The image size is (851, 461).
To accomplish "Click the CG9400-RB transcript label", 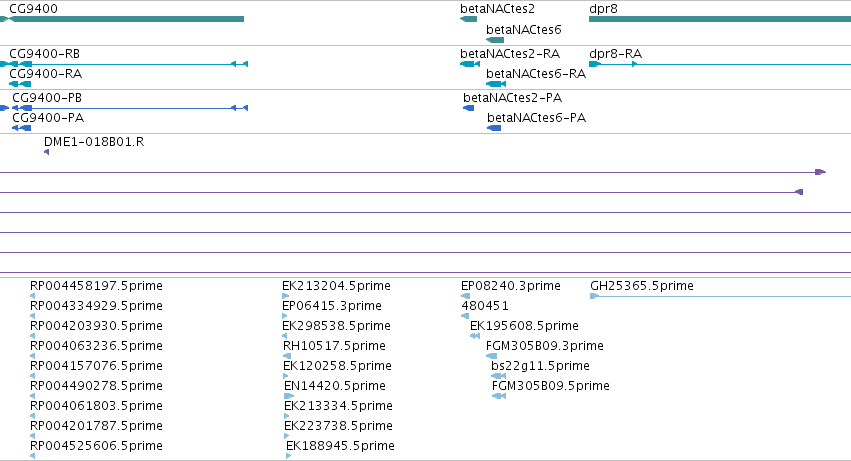I will pyautogui.click(x=45, y=54).
